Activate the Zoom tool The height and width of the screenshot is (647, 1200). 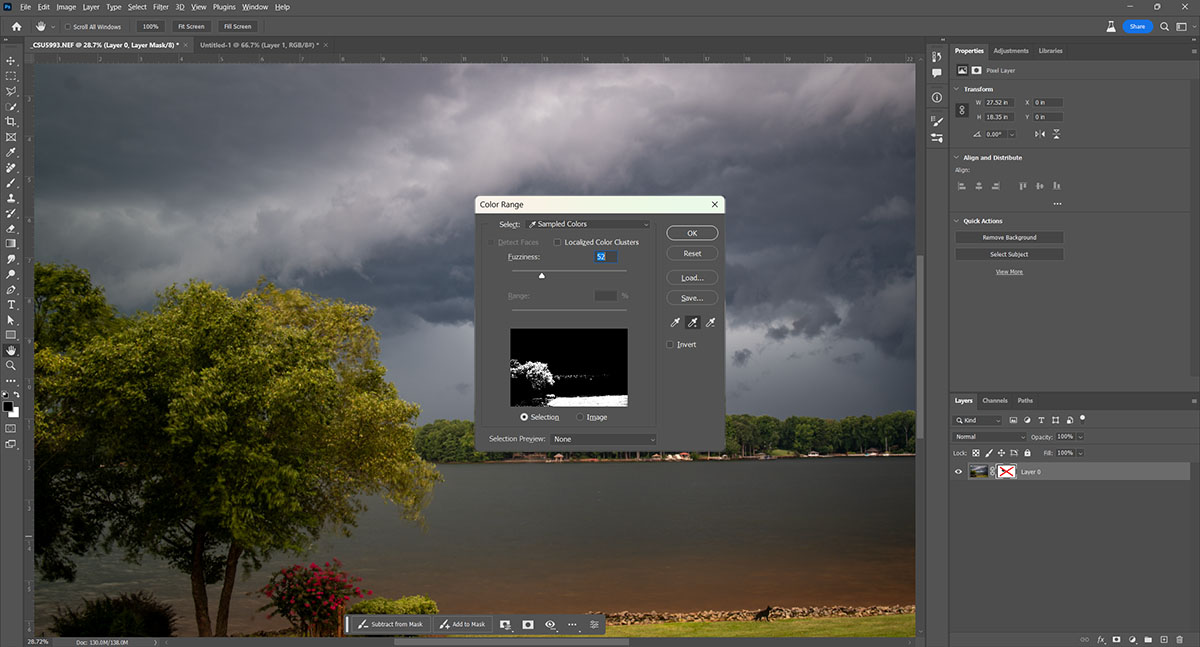[11, 366]
